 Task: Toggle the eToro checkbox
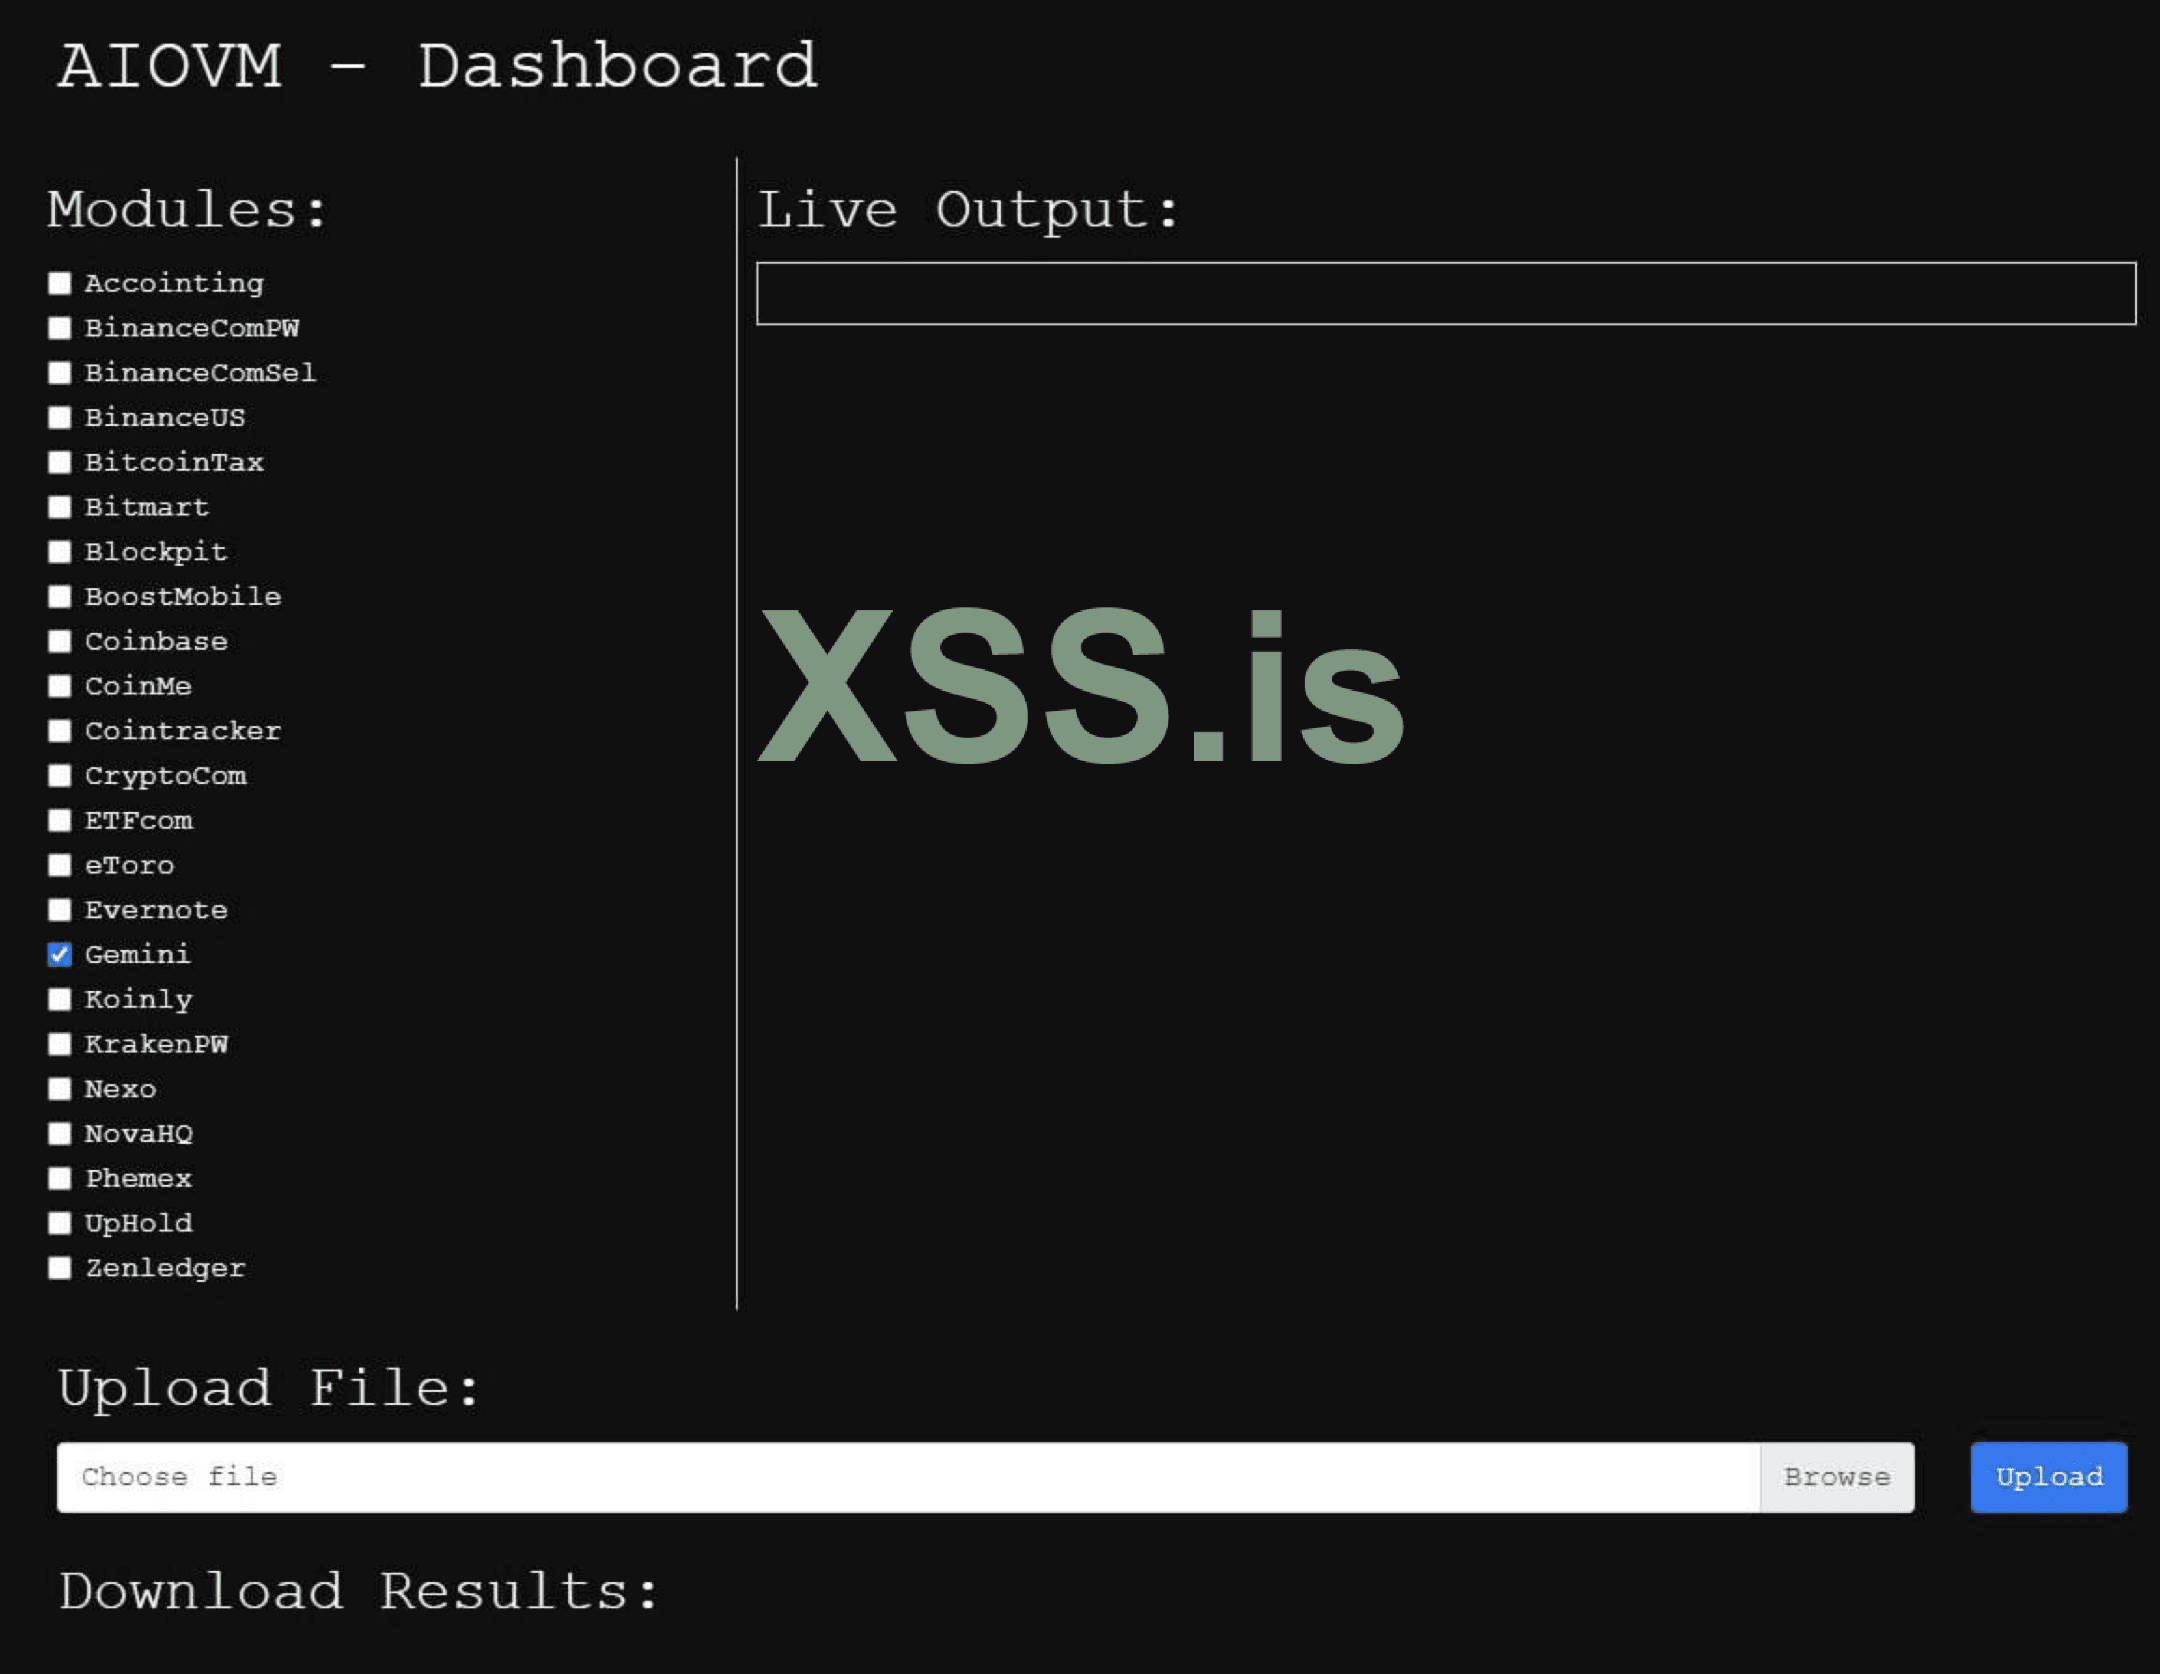[x=60, y=865]
